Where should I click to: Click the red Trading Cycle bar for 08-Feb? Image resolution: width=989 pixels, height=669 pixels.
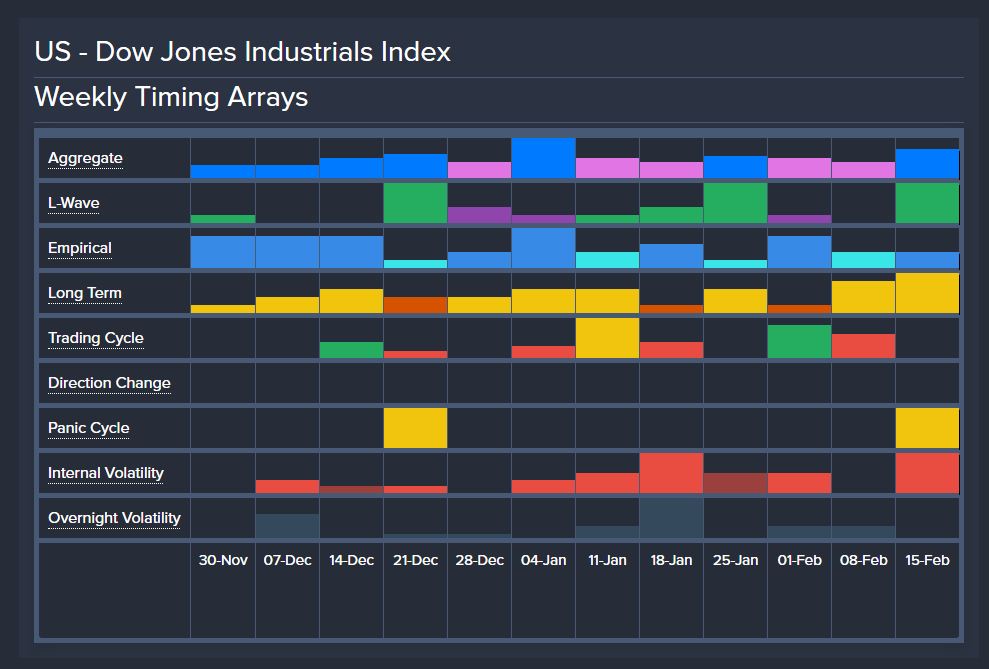pyautogui.click(x=863, y=346)
